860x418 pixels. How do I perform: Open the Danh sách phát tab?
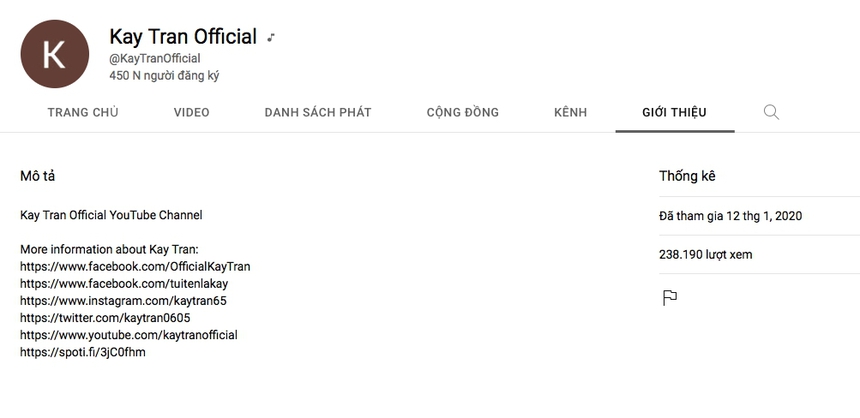click(x=318, y=112)
